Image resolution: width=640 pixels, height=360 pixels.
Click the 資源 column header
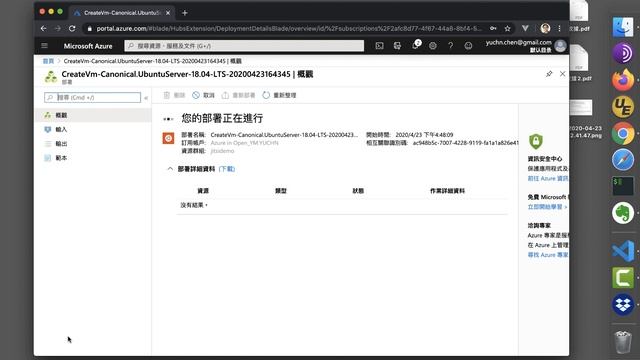click(203, 191)
